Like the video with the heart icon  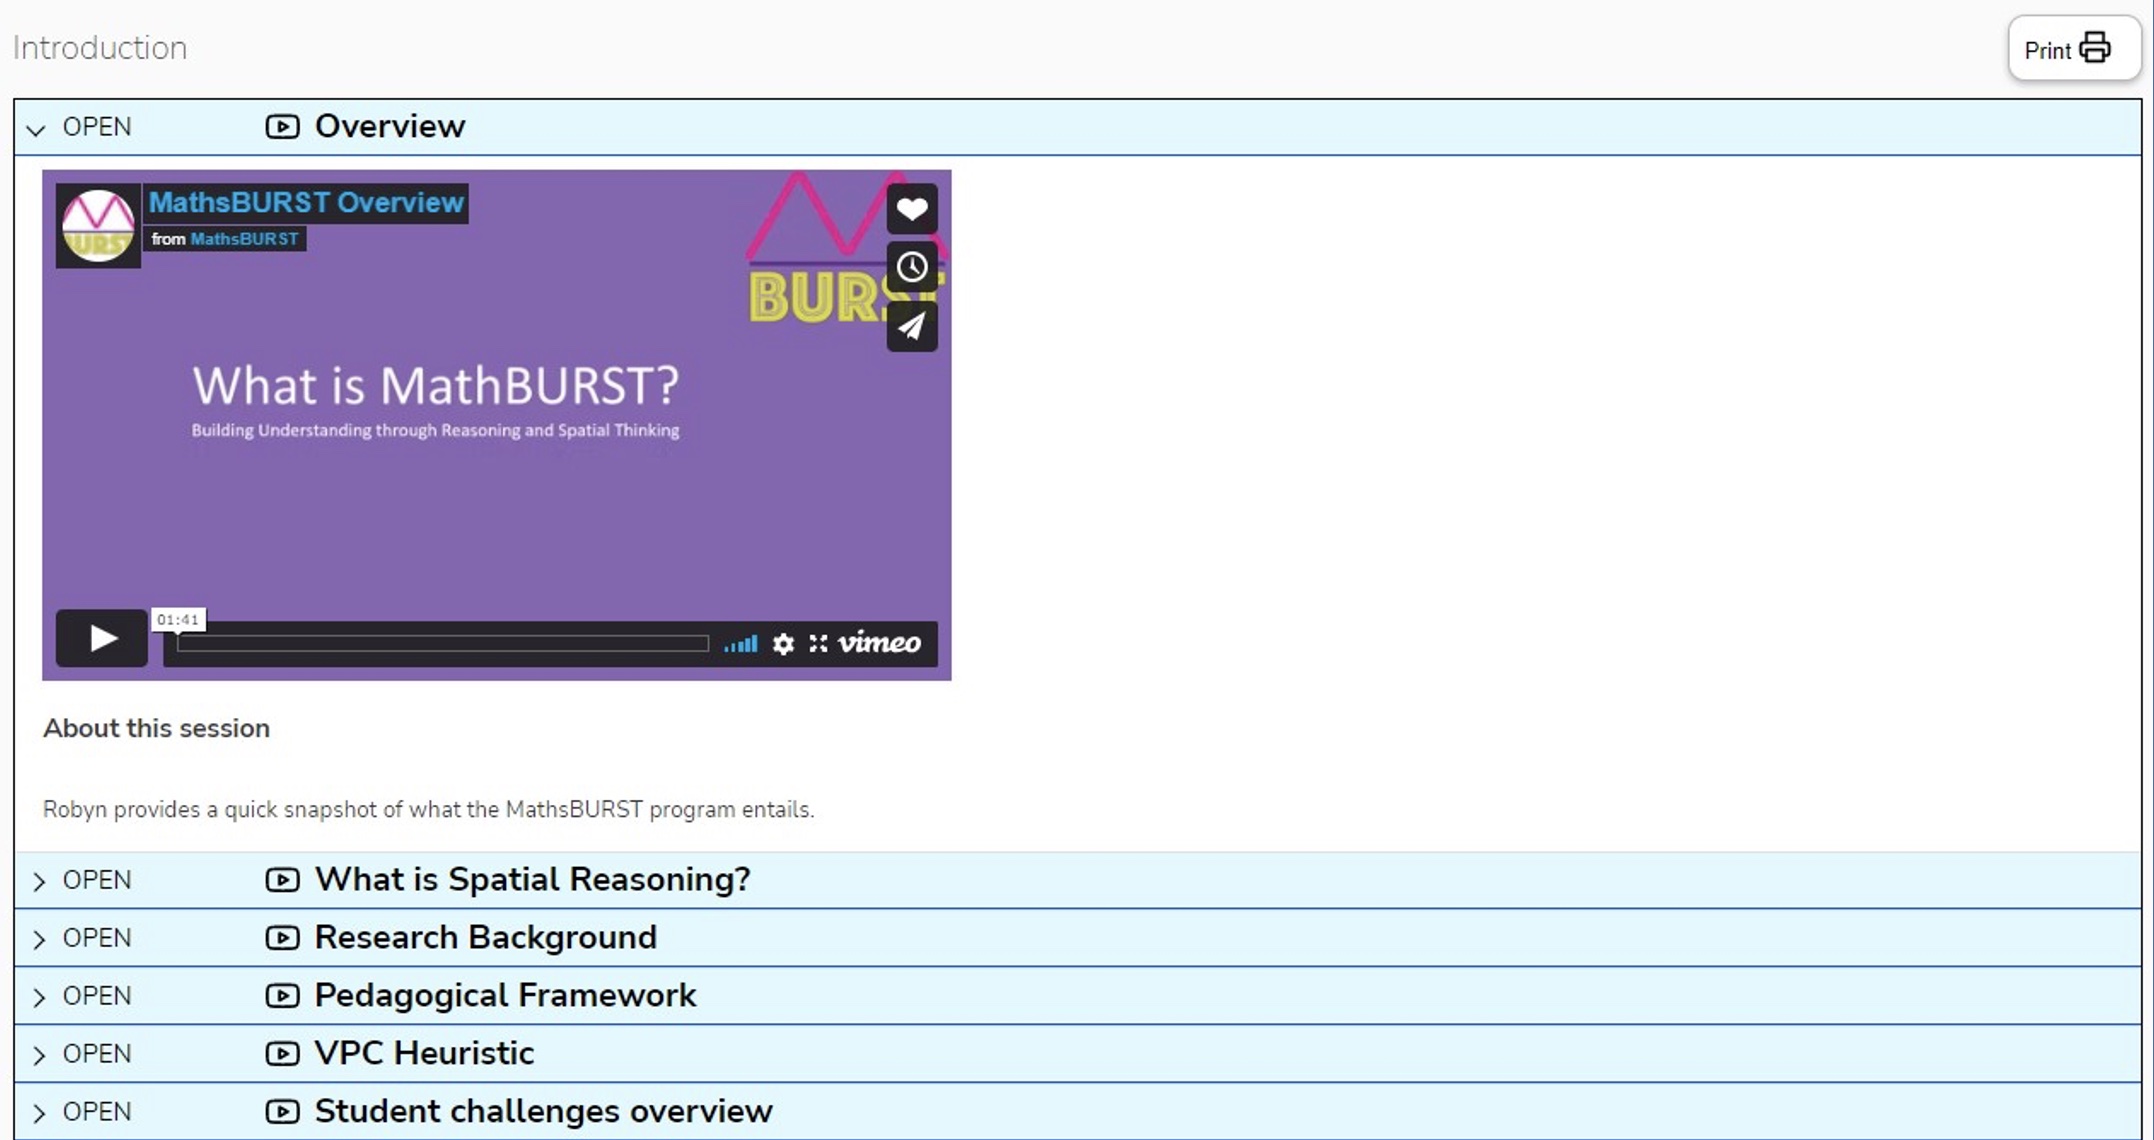(911, 209)
